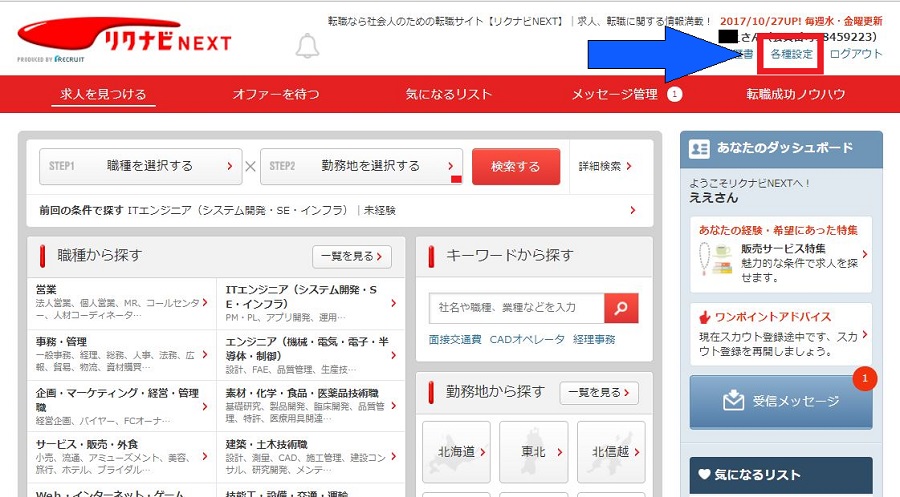This screenshot has width=900, height=497.
Task: Open the notification bell
Action: pyautogui.click(x=307, y=46)
